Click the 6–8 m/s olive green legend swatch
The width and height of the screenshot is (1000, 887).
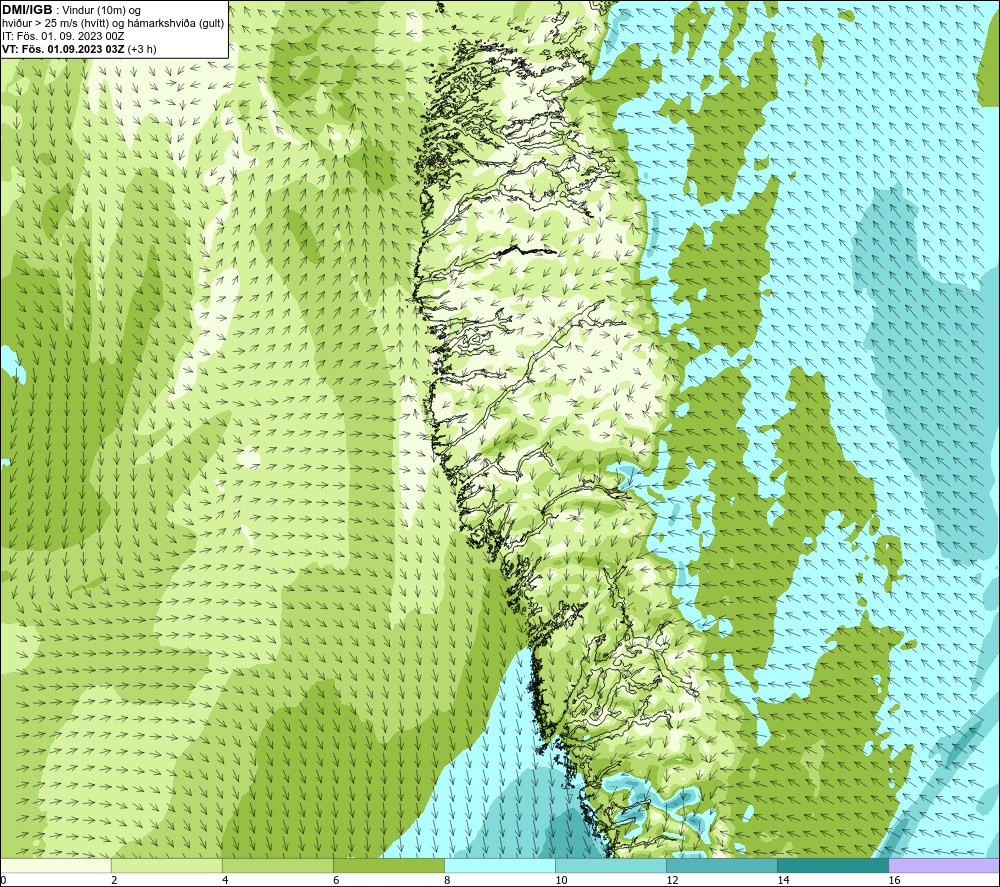pos(388,865)
